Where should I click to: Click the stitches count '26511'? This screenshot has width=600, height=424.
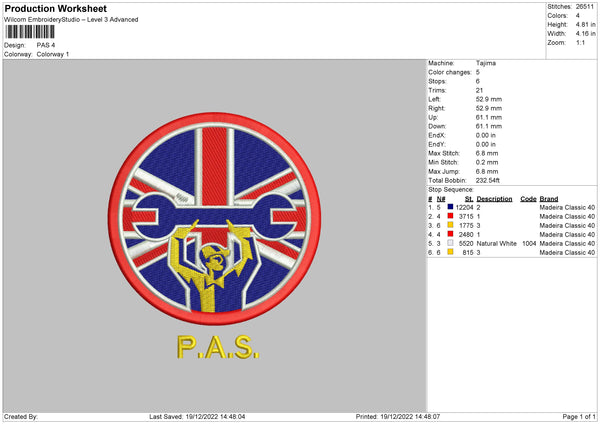tap(585, 7)
